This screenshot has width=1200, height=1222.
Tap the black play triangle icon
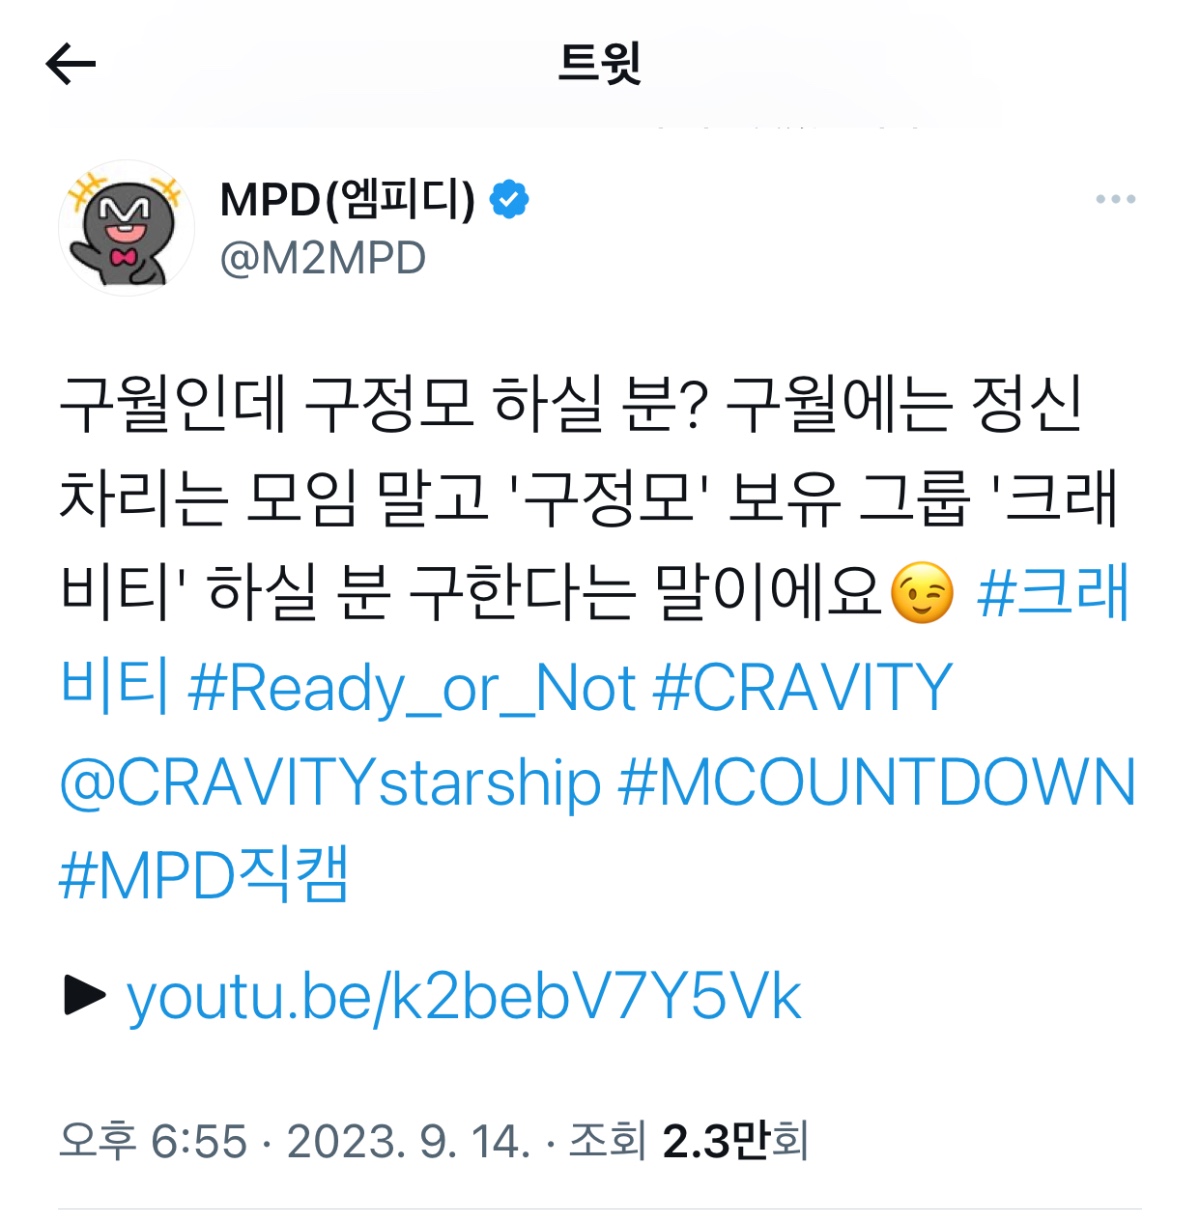(84, 995)
